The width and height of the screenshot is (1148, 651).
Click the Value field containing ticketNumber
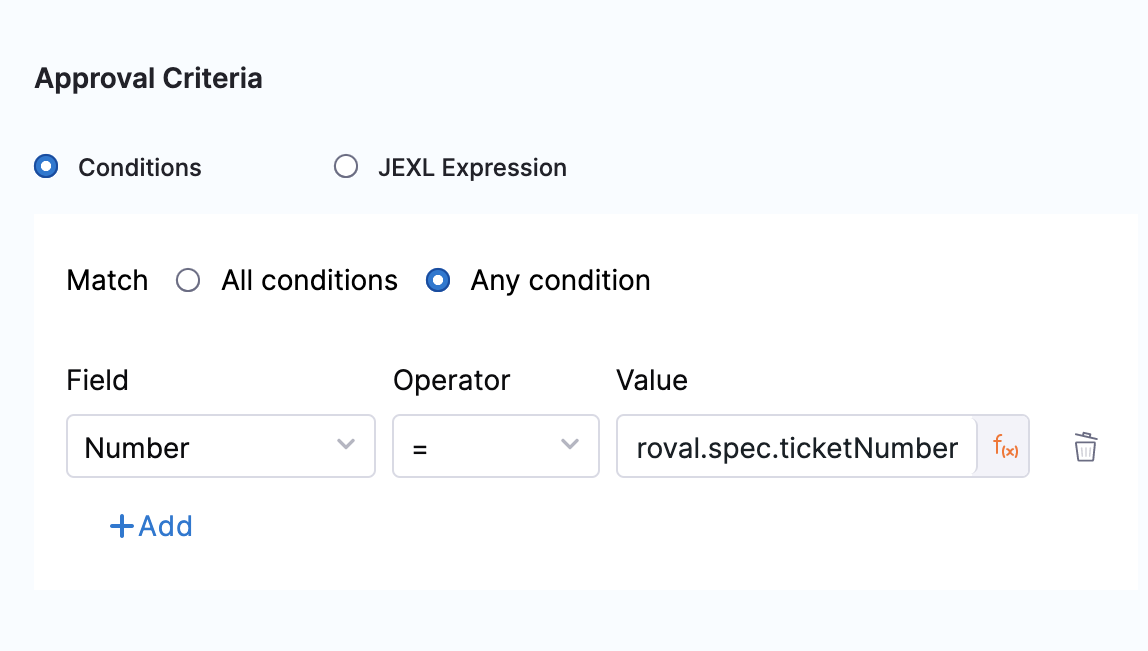coord(796,447)
